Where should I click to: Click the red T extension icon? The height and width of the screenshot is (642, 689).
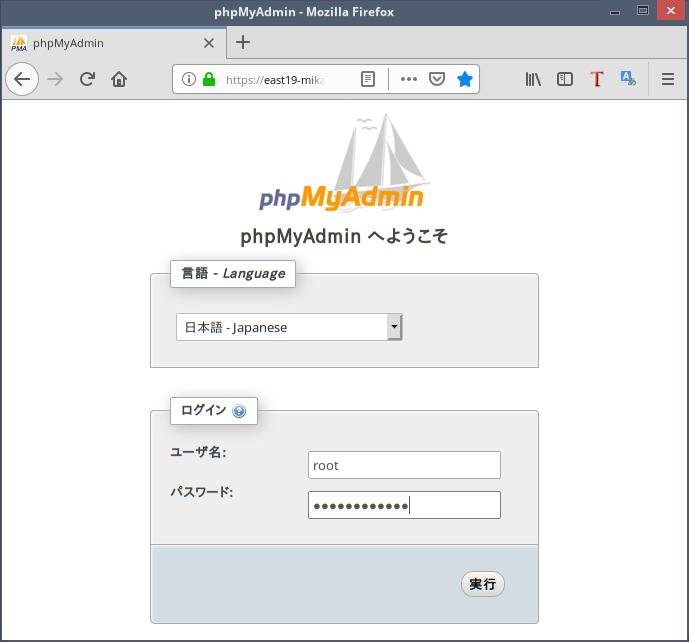(597, 79)
